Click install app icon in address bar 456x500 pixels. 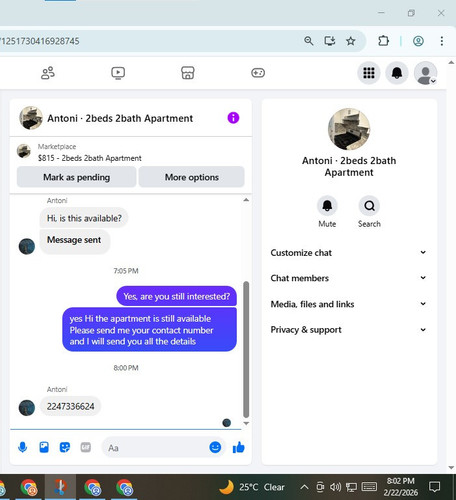tap(330, 41)
